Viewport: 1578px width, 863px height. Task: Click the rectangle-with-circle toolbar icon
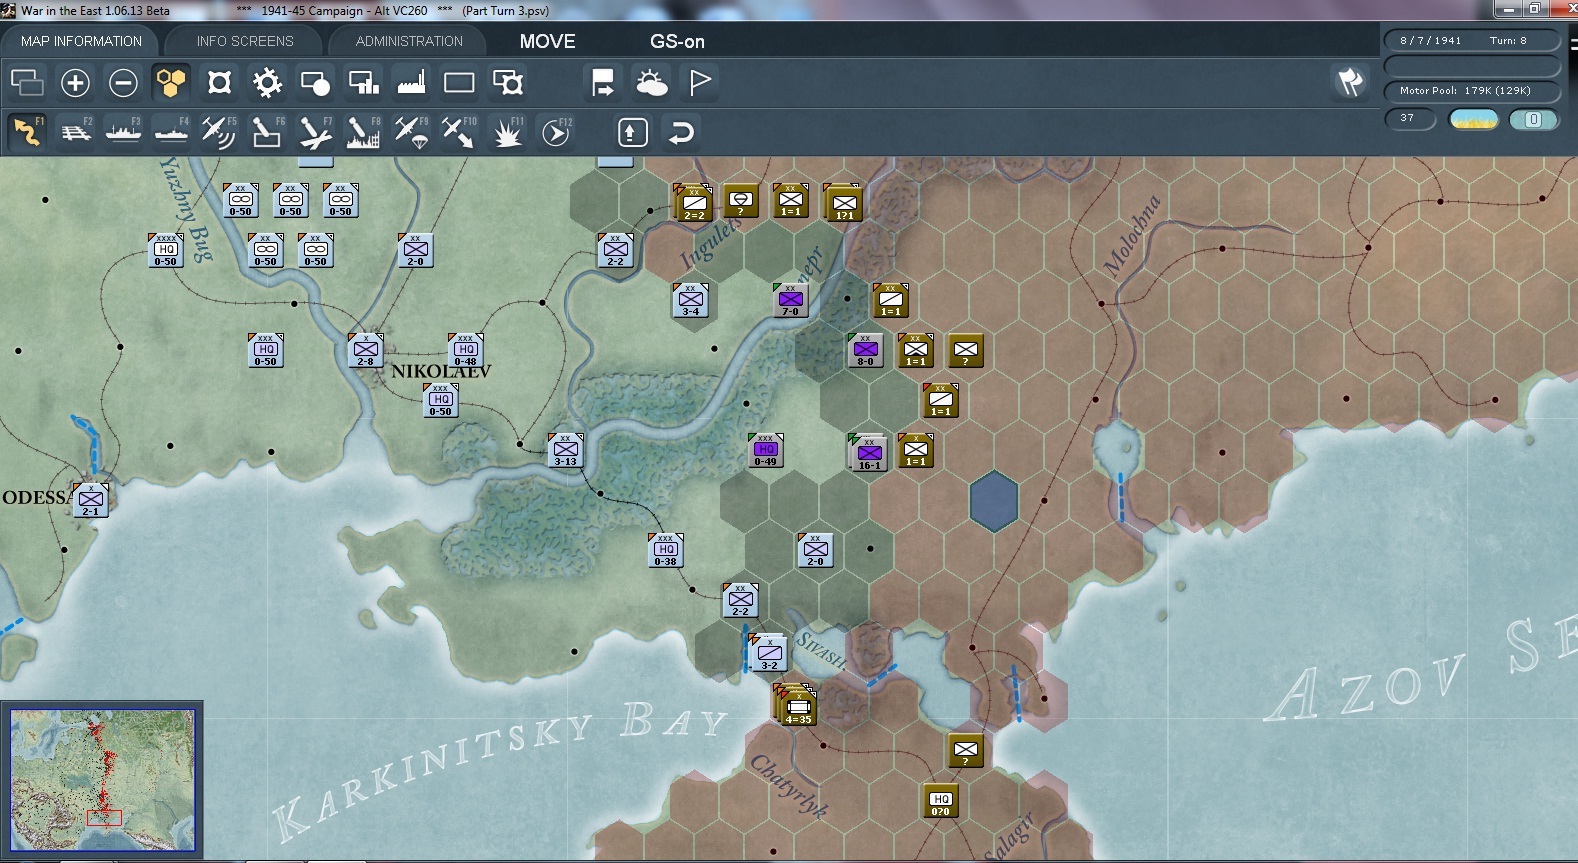point(315,83)
